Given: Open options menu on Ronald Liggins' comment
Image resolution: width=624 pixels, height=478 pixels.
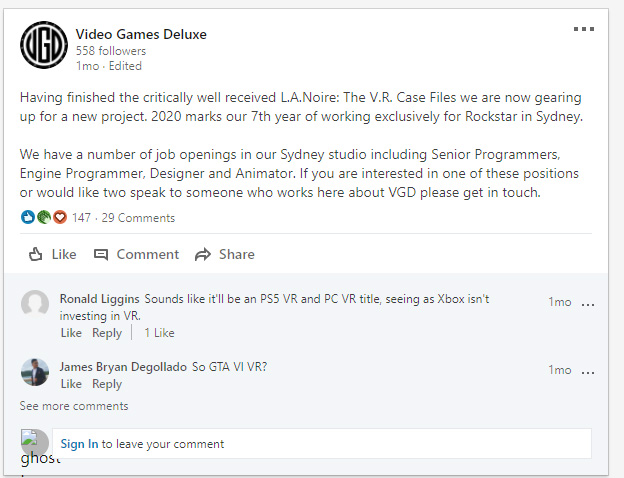Looking at the screenshot, I should 588,305.
